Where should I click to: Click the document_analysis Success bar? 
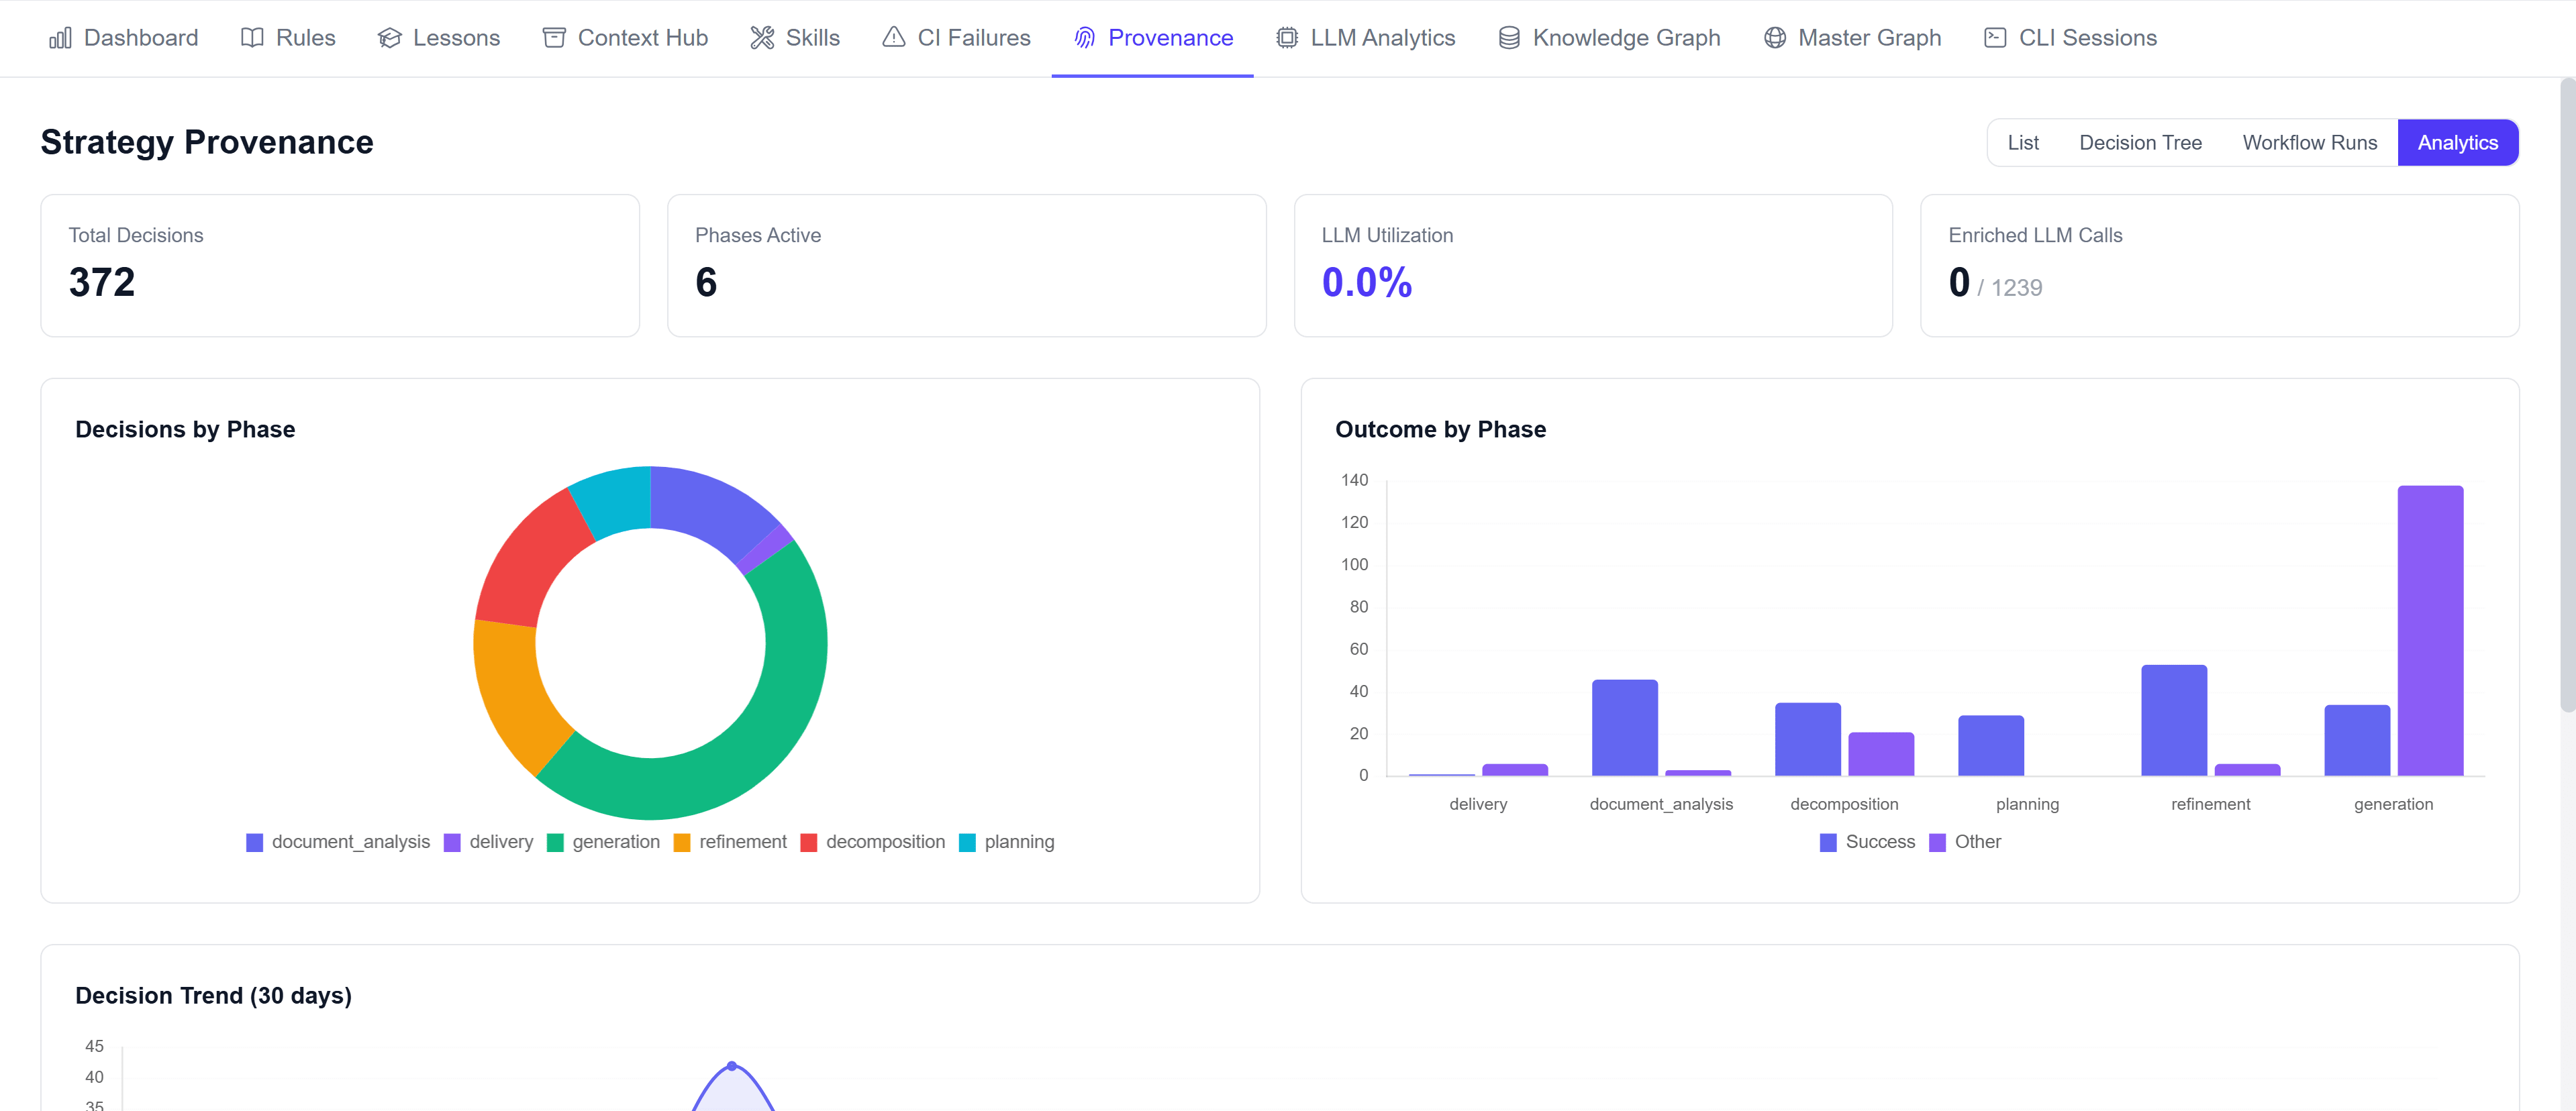tap(1624, 727)
